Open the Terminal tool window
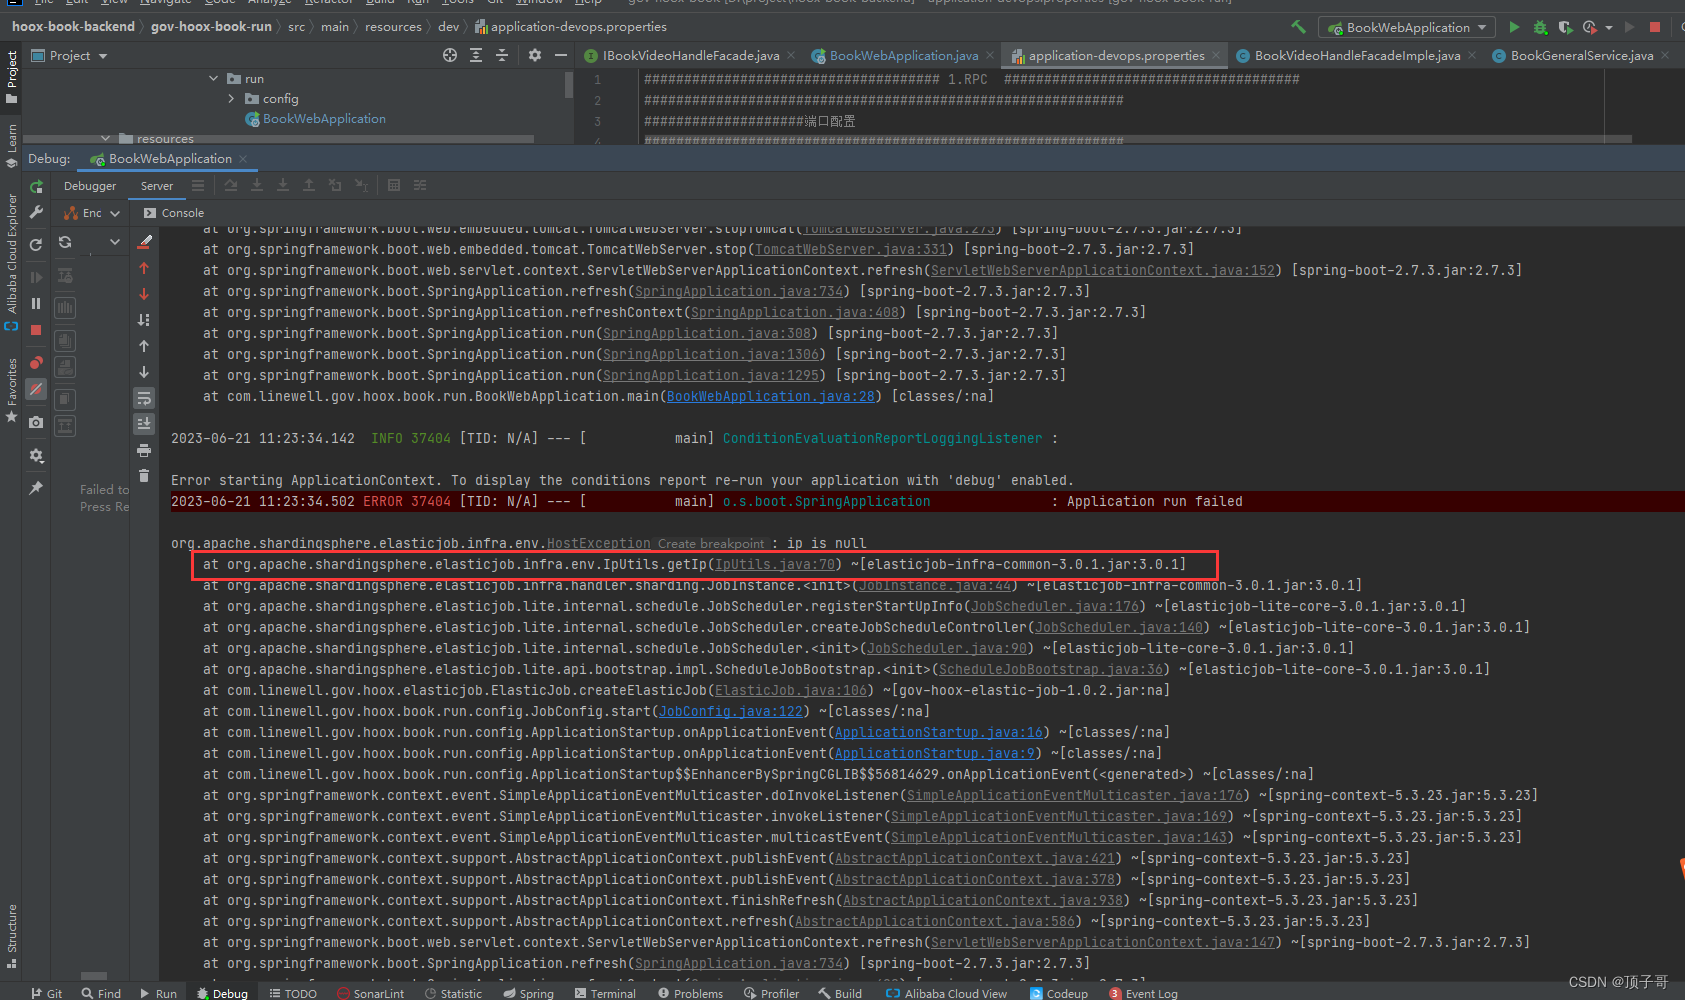Image resolution: width=1685 pixels, height=1000 pixels. pos(605,993)
